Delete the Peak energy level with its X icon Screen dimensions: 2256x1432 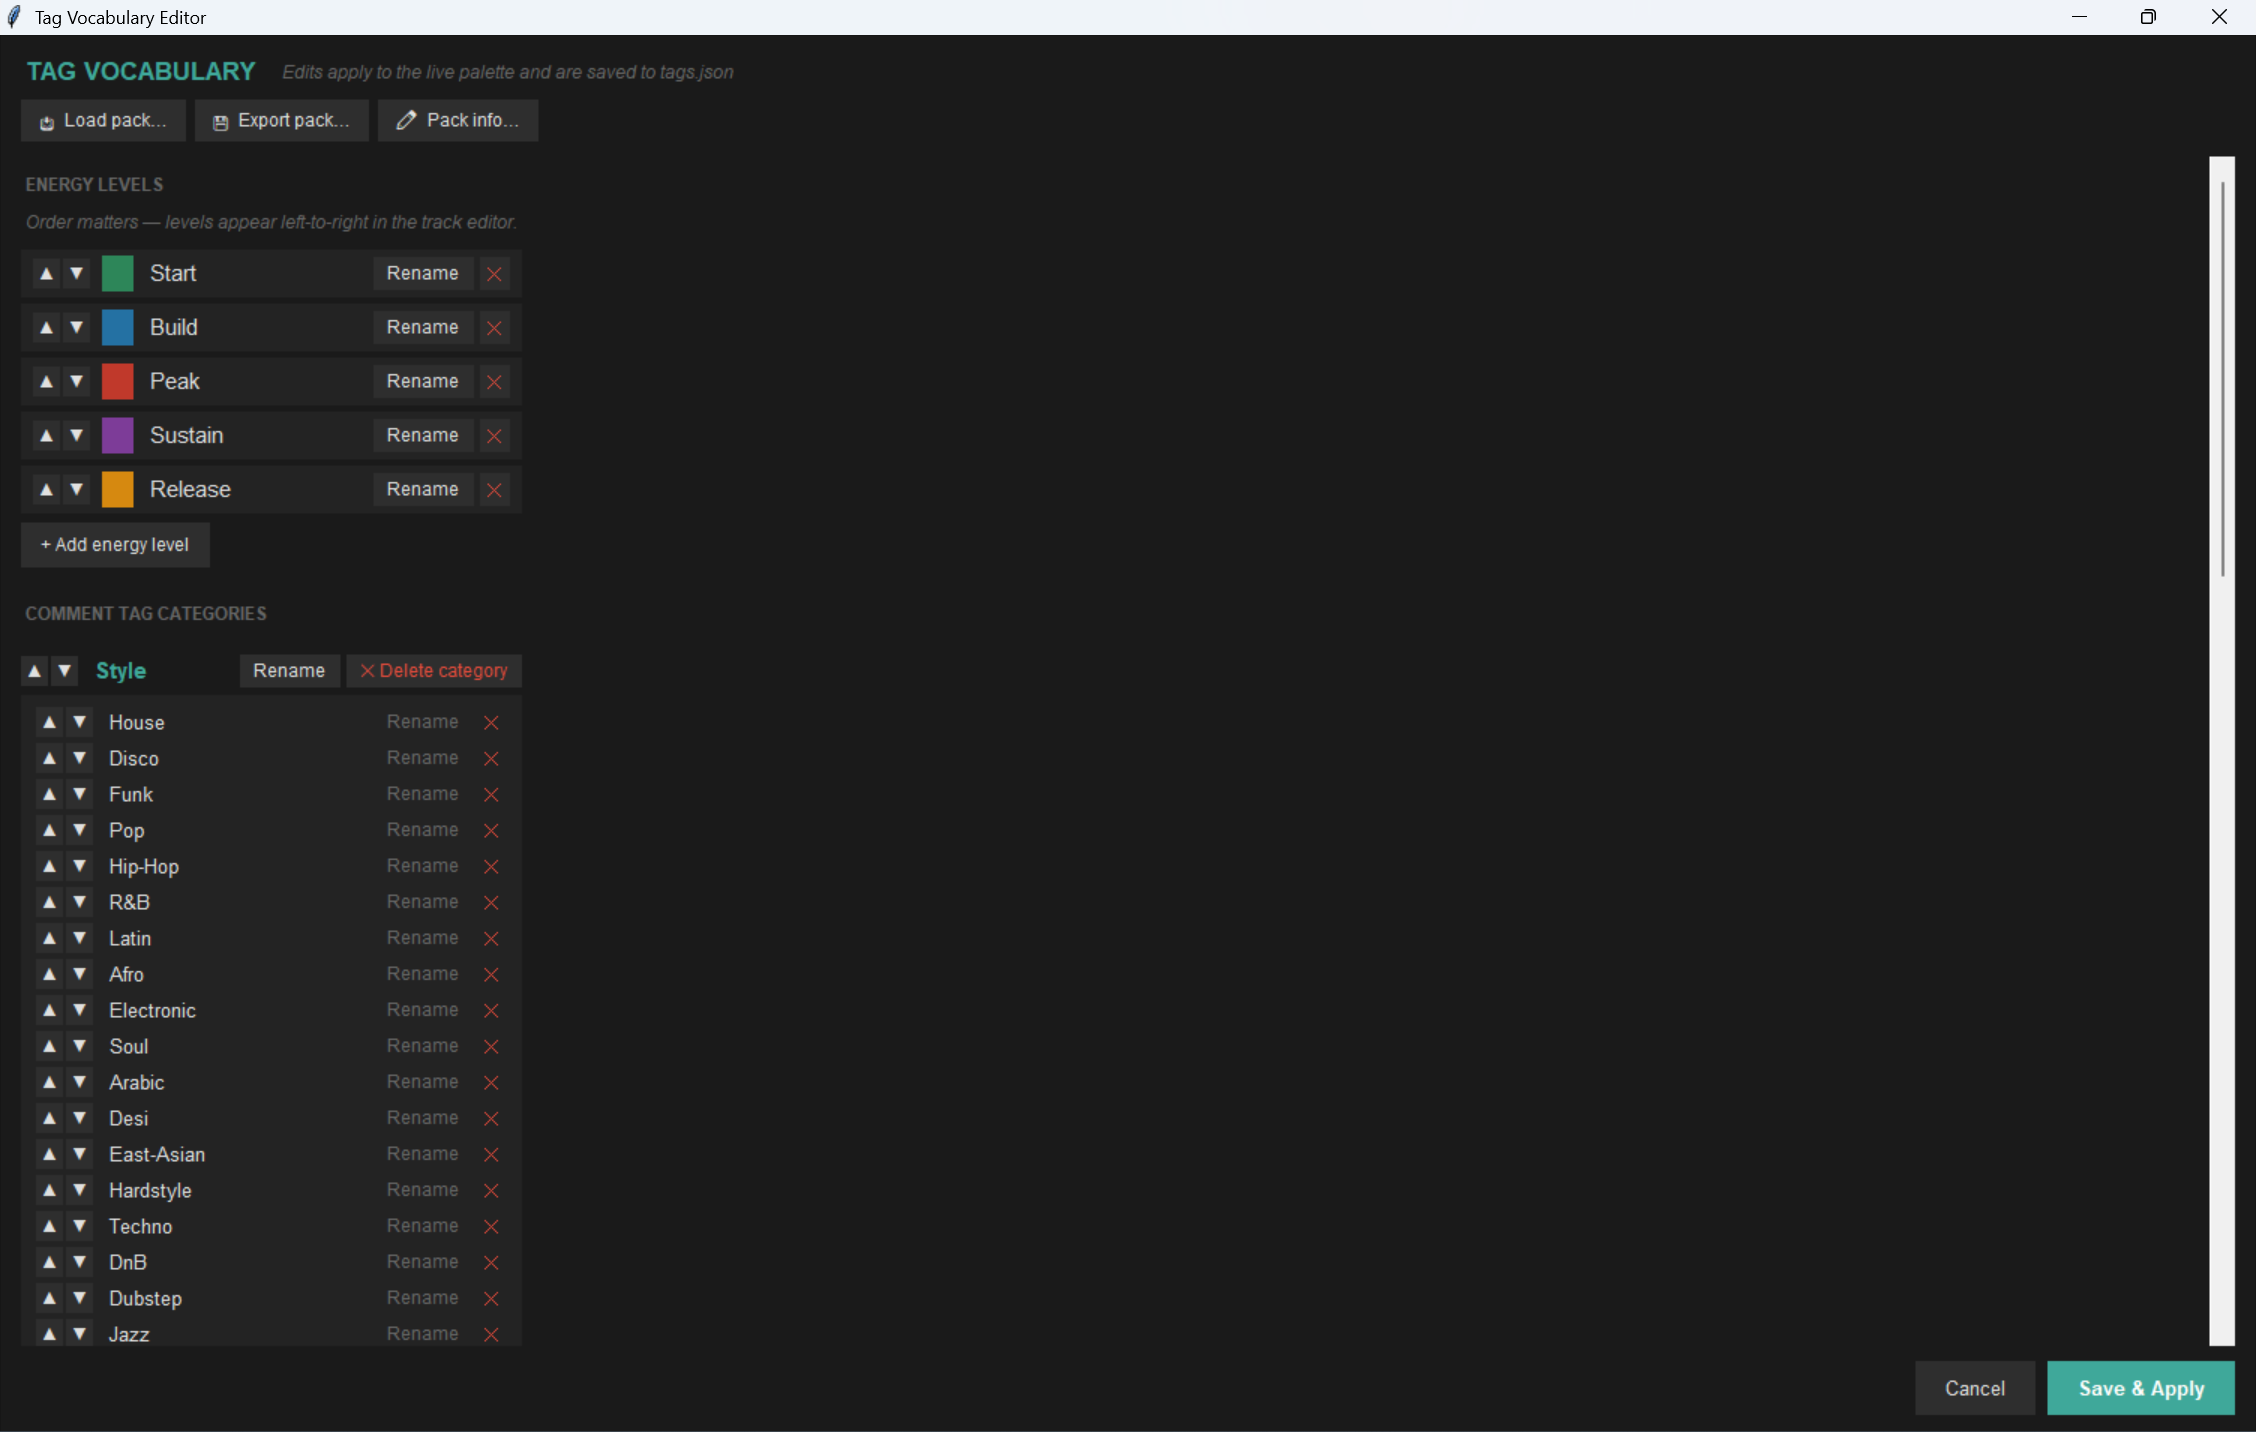(x=494, y=381)
